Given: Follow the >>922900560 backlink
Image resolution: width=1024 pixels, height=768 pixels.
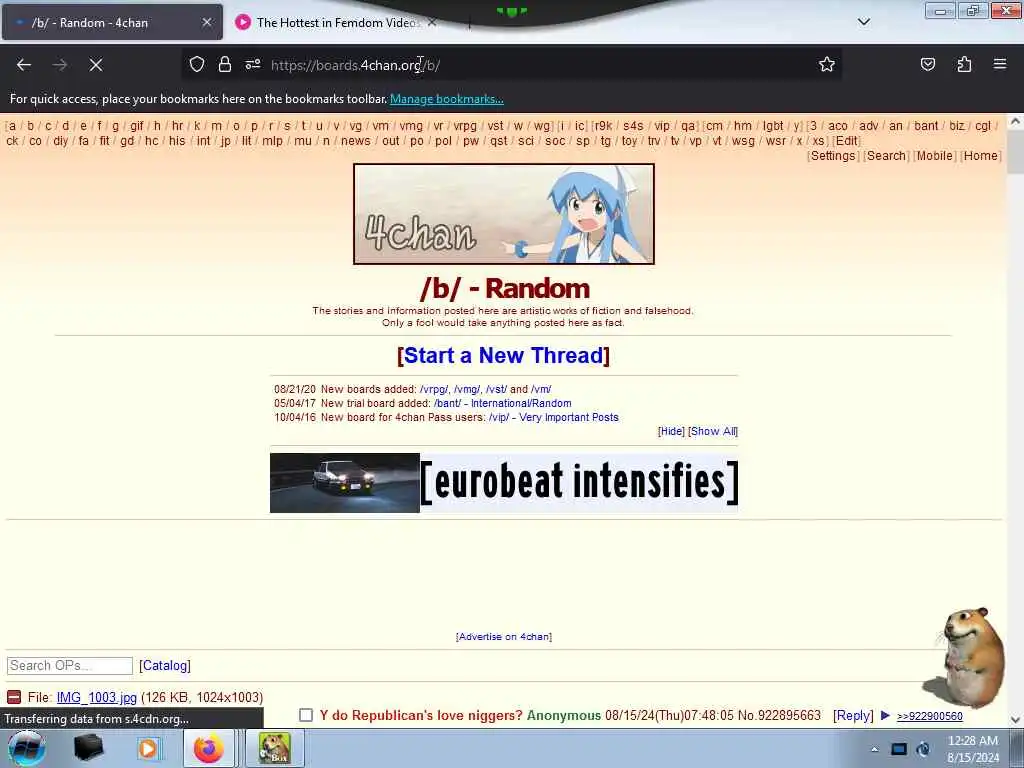Looking at the screenshot, I should [929, 716].
